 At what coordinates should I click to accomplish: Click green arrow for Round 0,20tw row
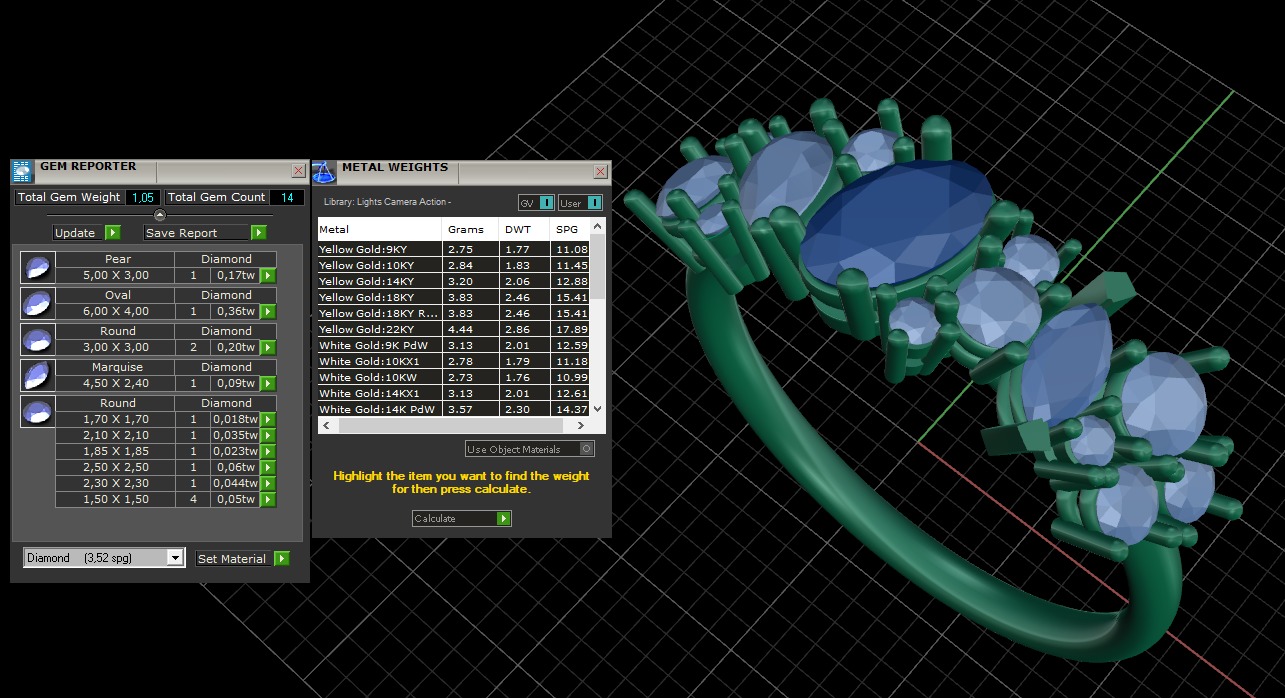pos(268,347)
